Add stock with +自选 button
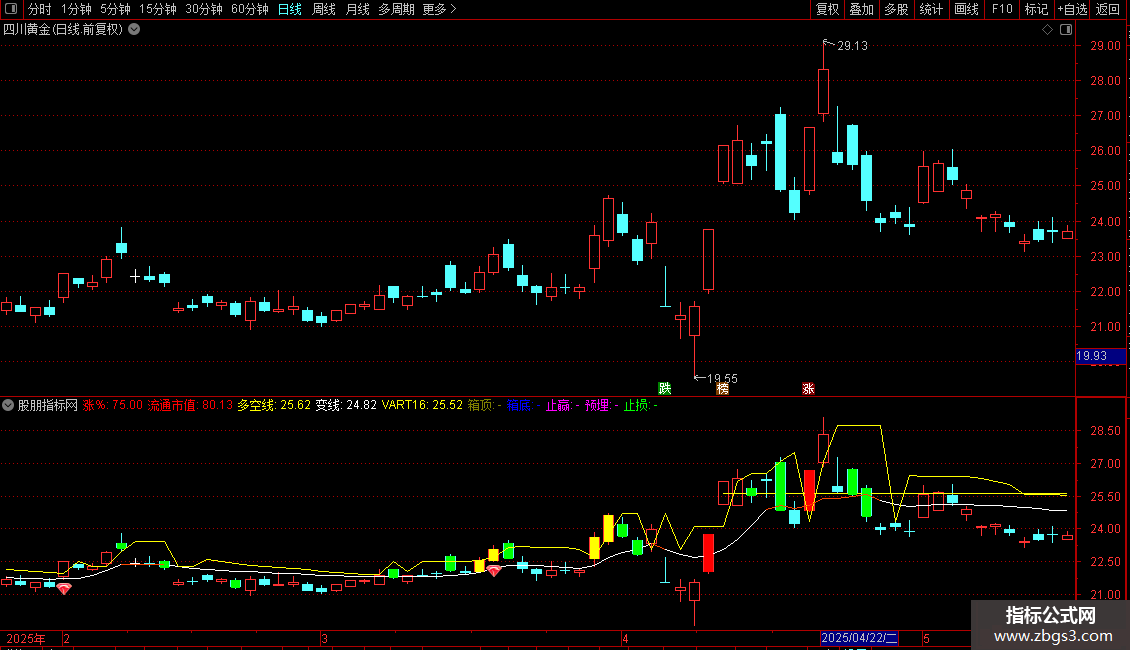 pyautogui.click(x=1072, y=9)
